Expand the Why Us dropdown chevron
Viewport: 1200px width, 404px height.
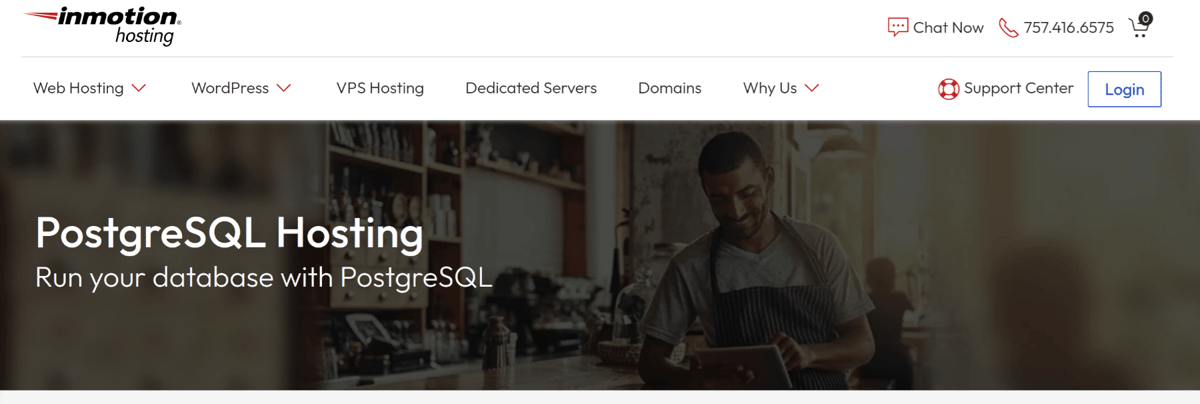point(812,88)
